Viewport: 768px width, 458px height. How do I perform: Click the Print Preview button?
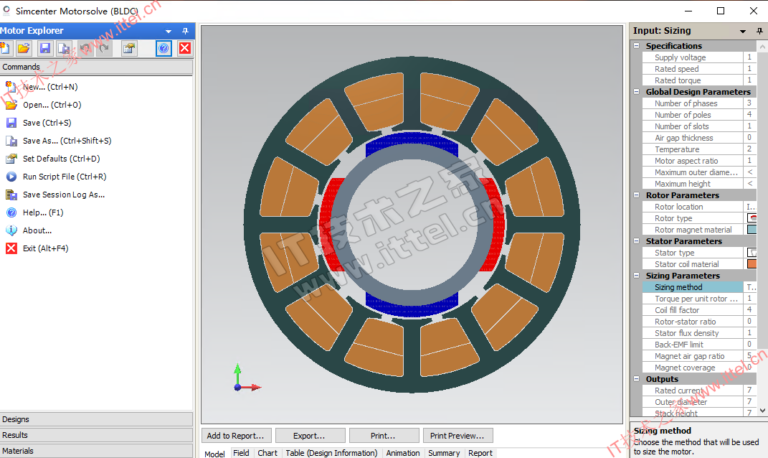click(459, 436)
